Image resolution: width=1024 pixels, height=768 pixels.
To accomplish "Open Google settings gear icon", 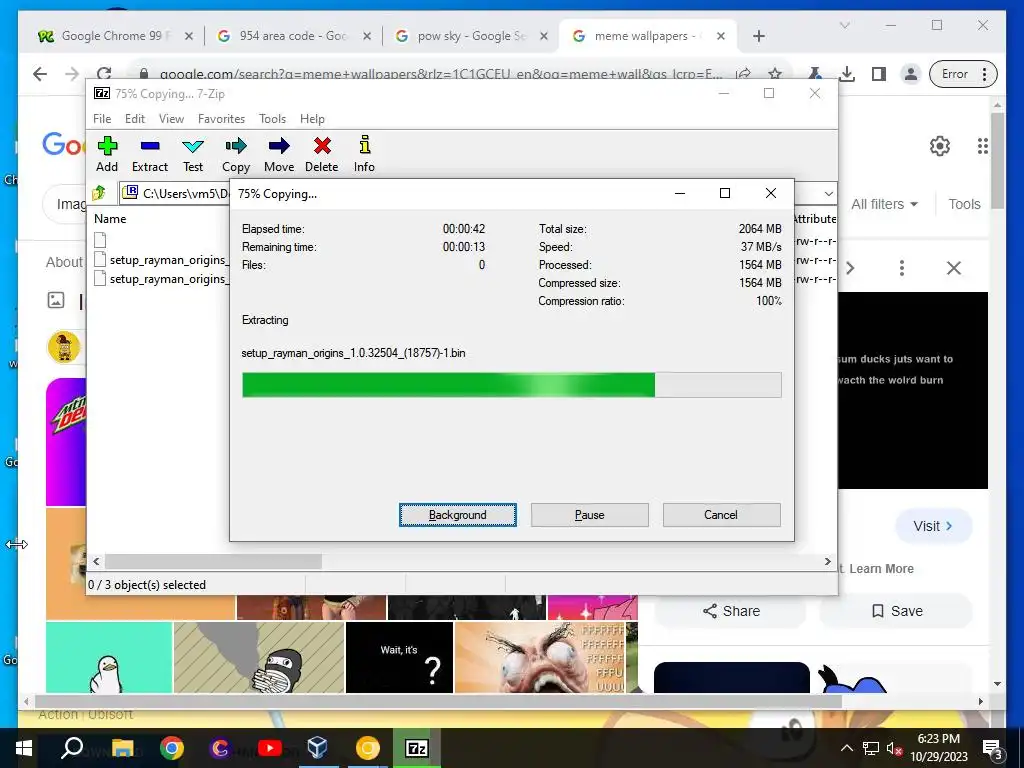I will (940, 146).
